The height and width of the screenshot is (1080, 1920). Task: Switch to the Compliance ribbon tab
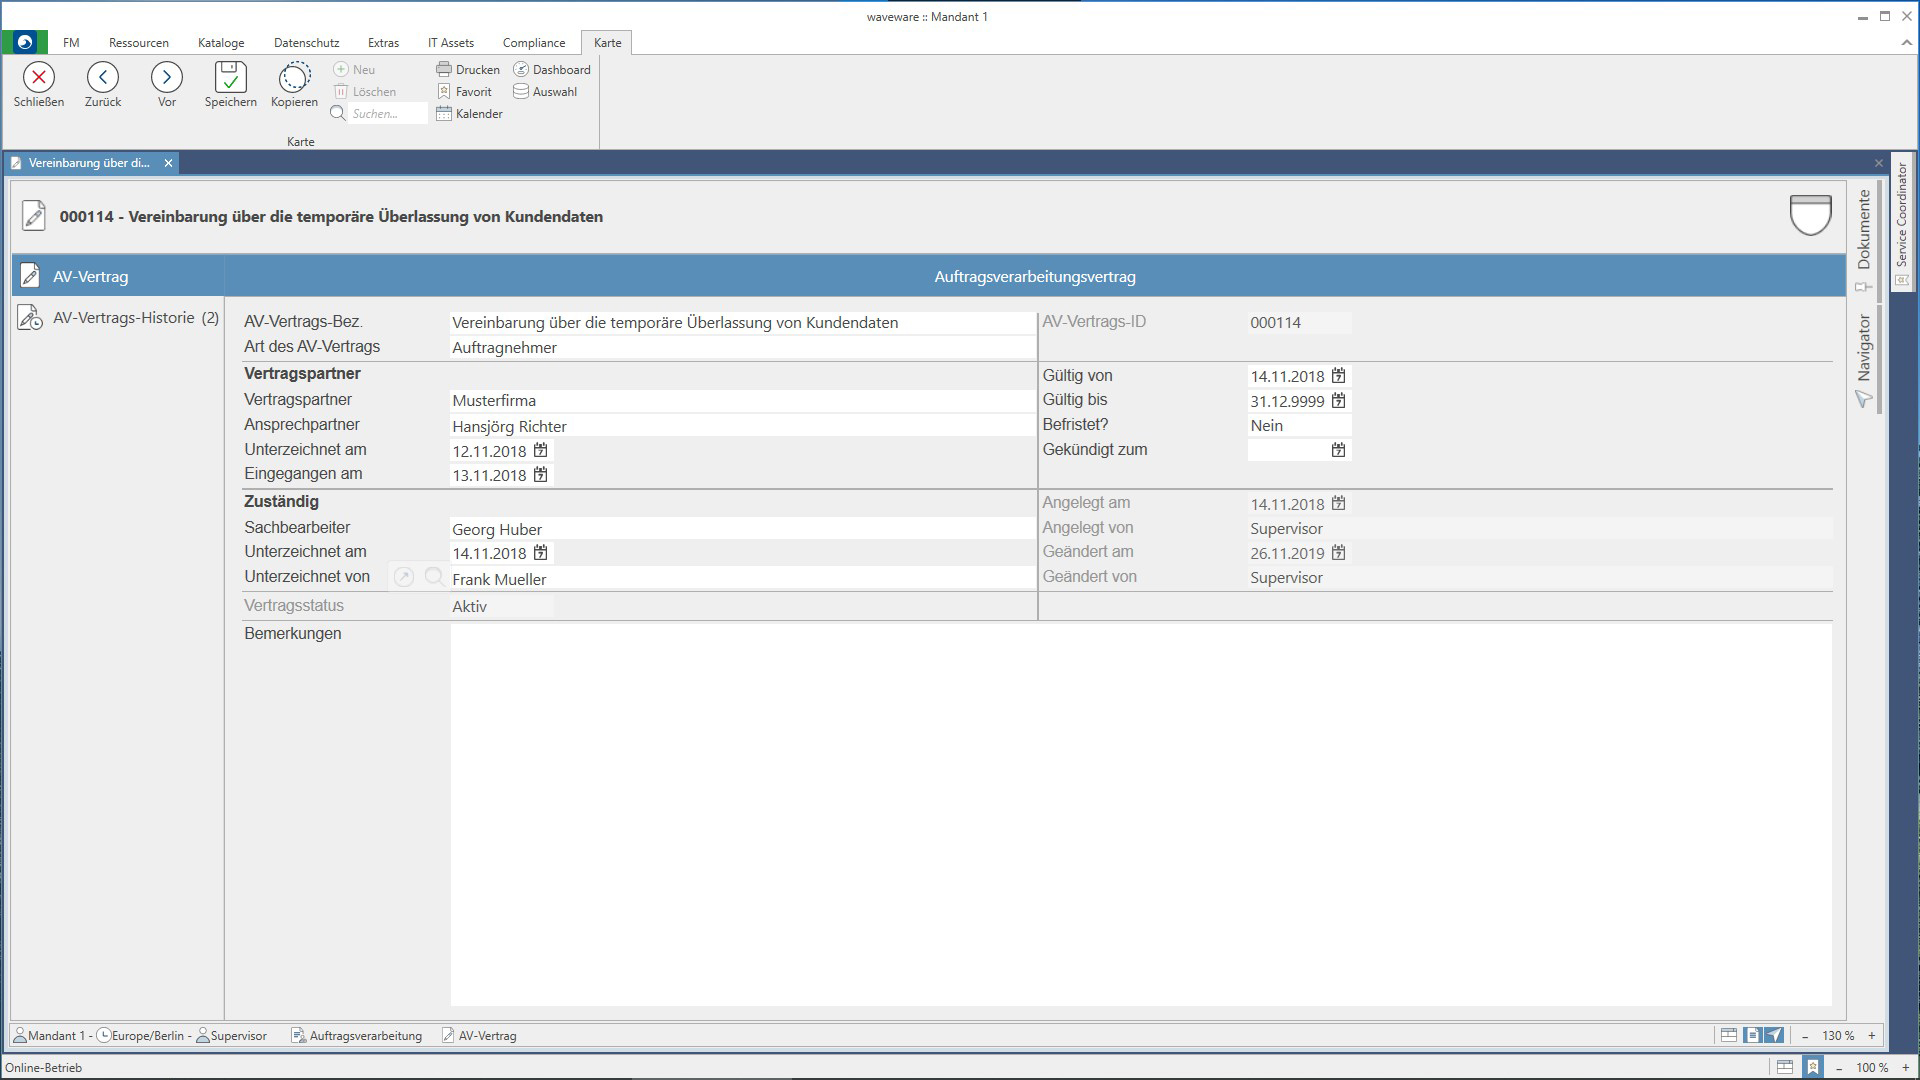[533, 43]
